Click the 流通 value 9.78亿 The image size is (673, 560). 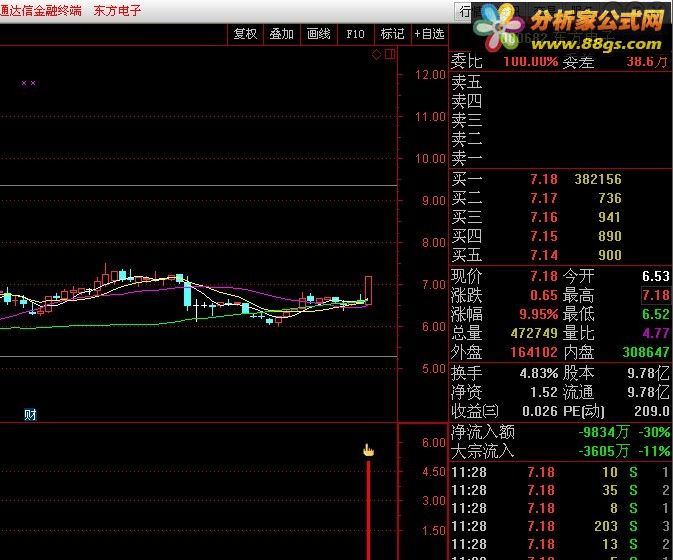pos(648,392)
